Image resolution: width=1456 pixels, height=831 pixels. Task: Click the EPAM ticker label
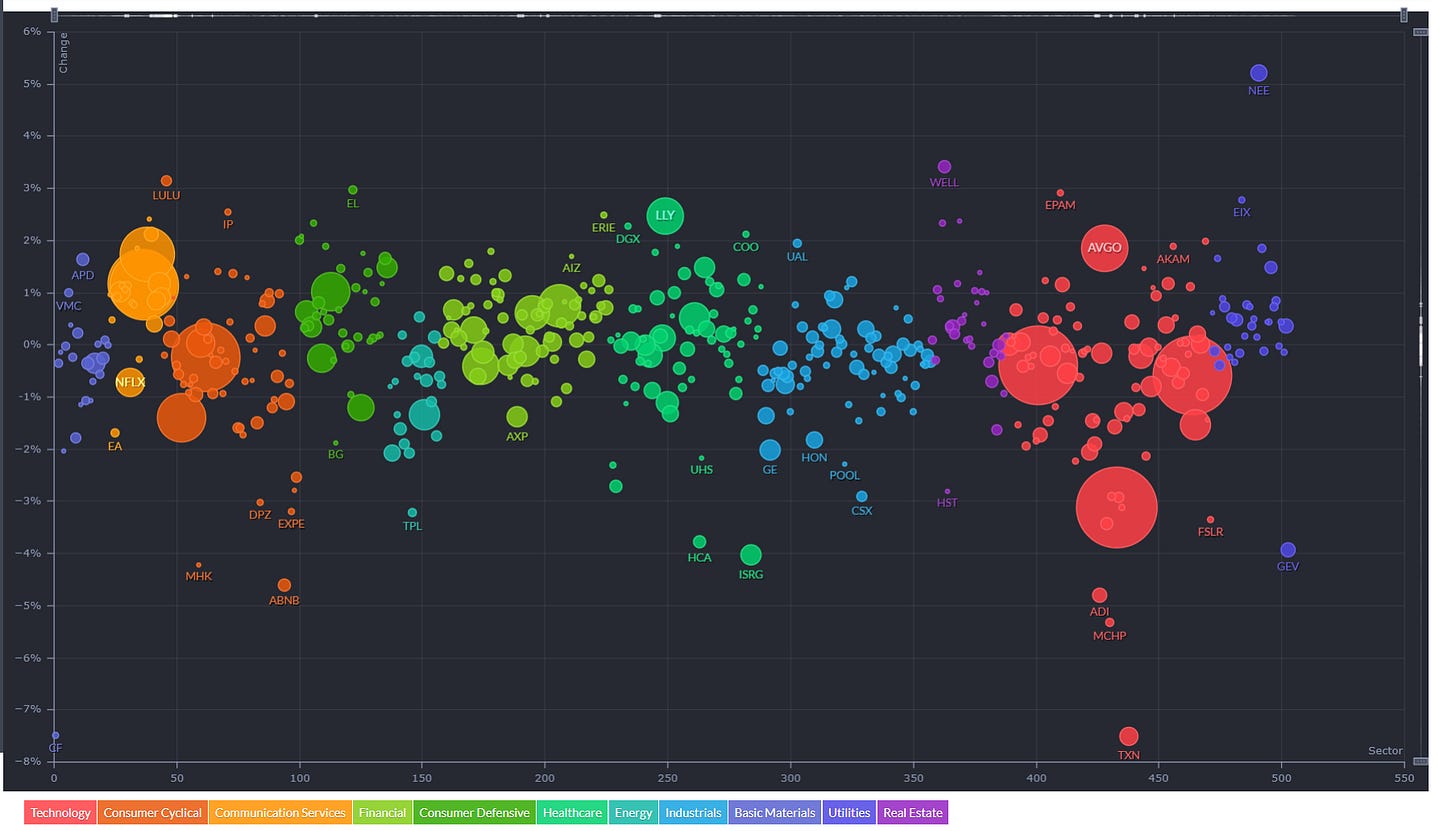point(1060,205)
